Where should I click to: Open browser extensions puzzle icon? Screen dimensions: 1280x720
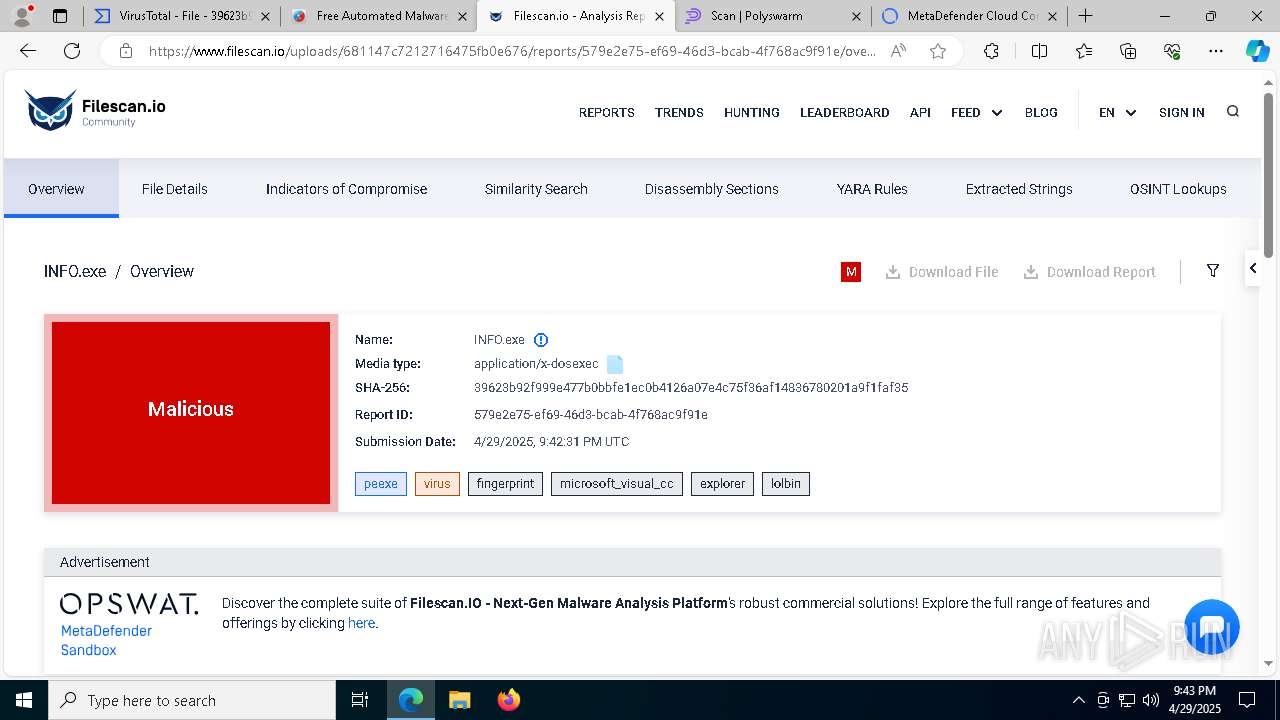coord(991,51)
